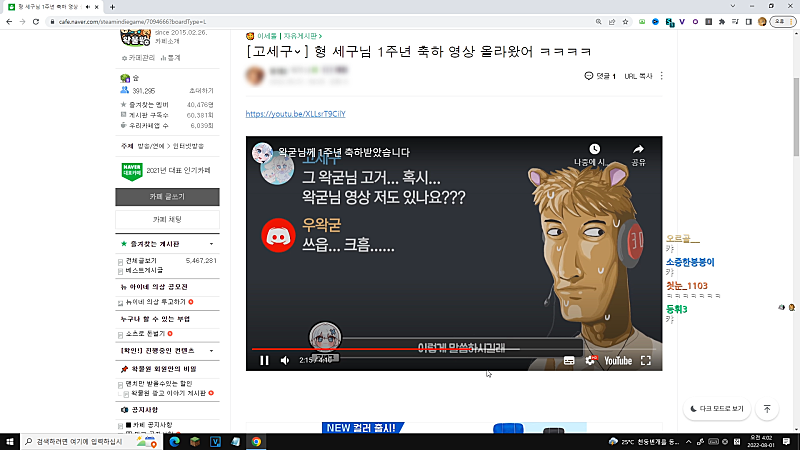Toggle video subtitles with the captions icon
The width and height of the screenshot is (800, 450).
point(569,361)
